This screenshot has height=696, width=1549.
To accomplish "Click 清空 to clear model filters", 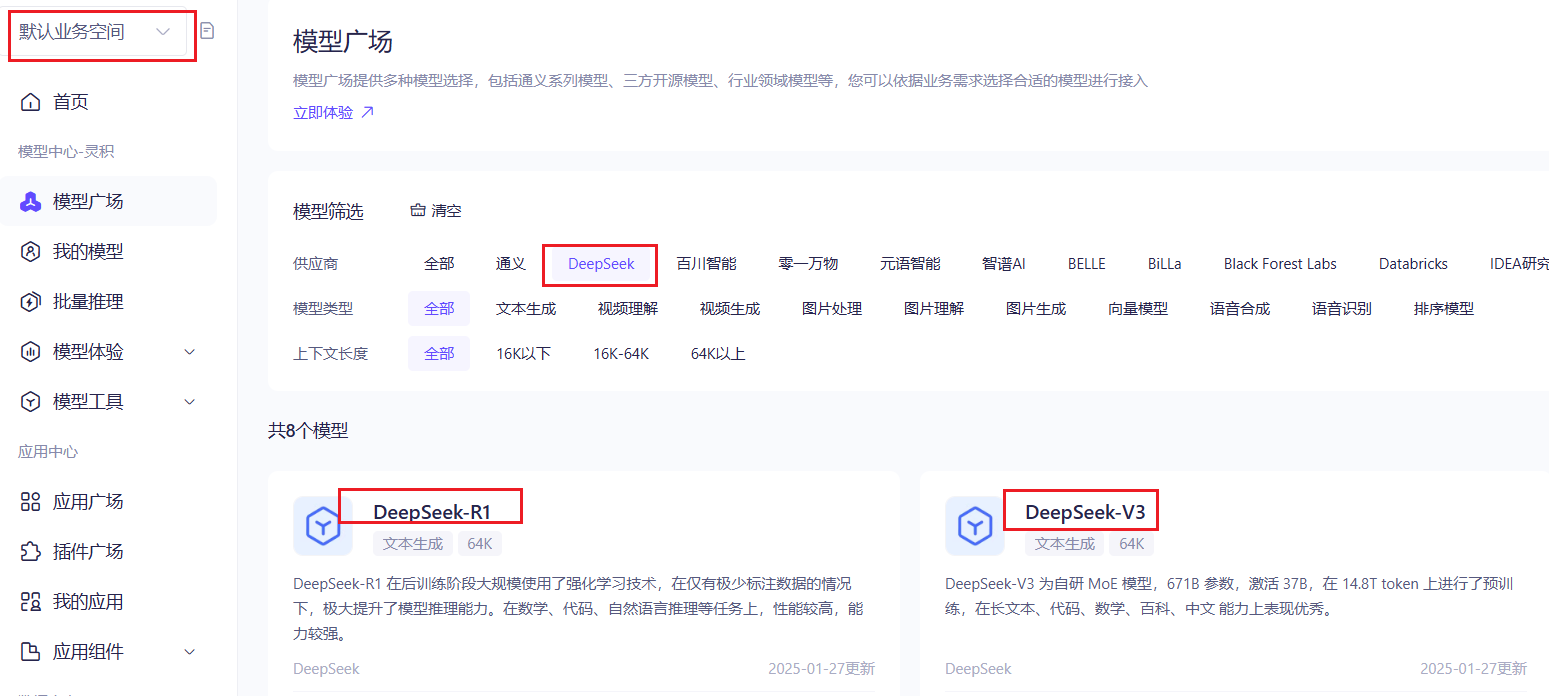I will click(436, 211).
